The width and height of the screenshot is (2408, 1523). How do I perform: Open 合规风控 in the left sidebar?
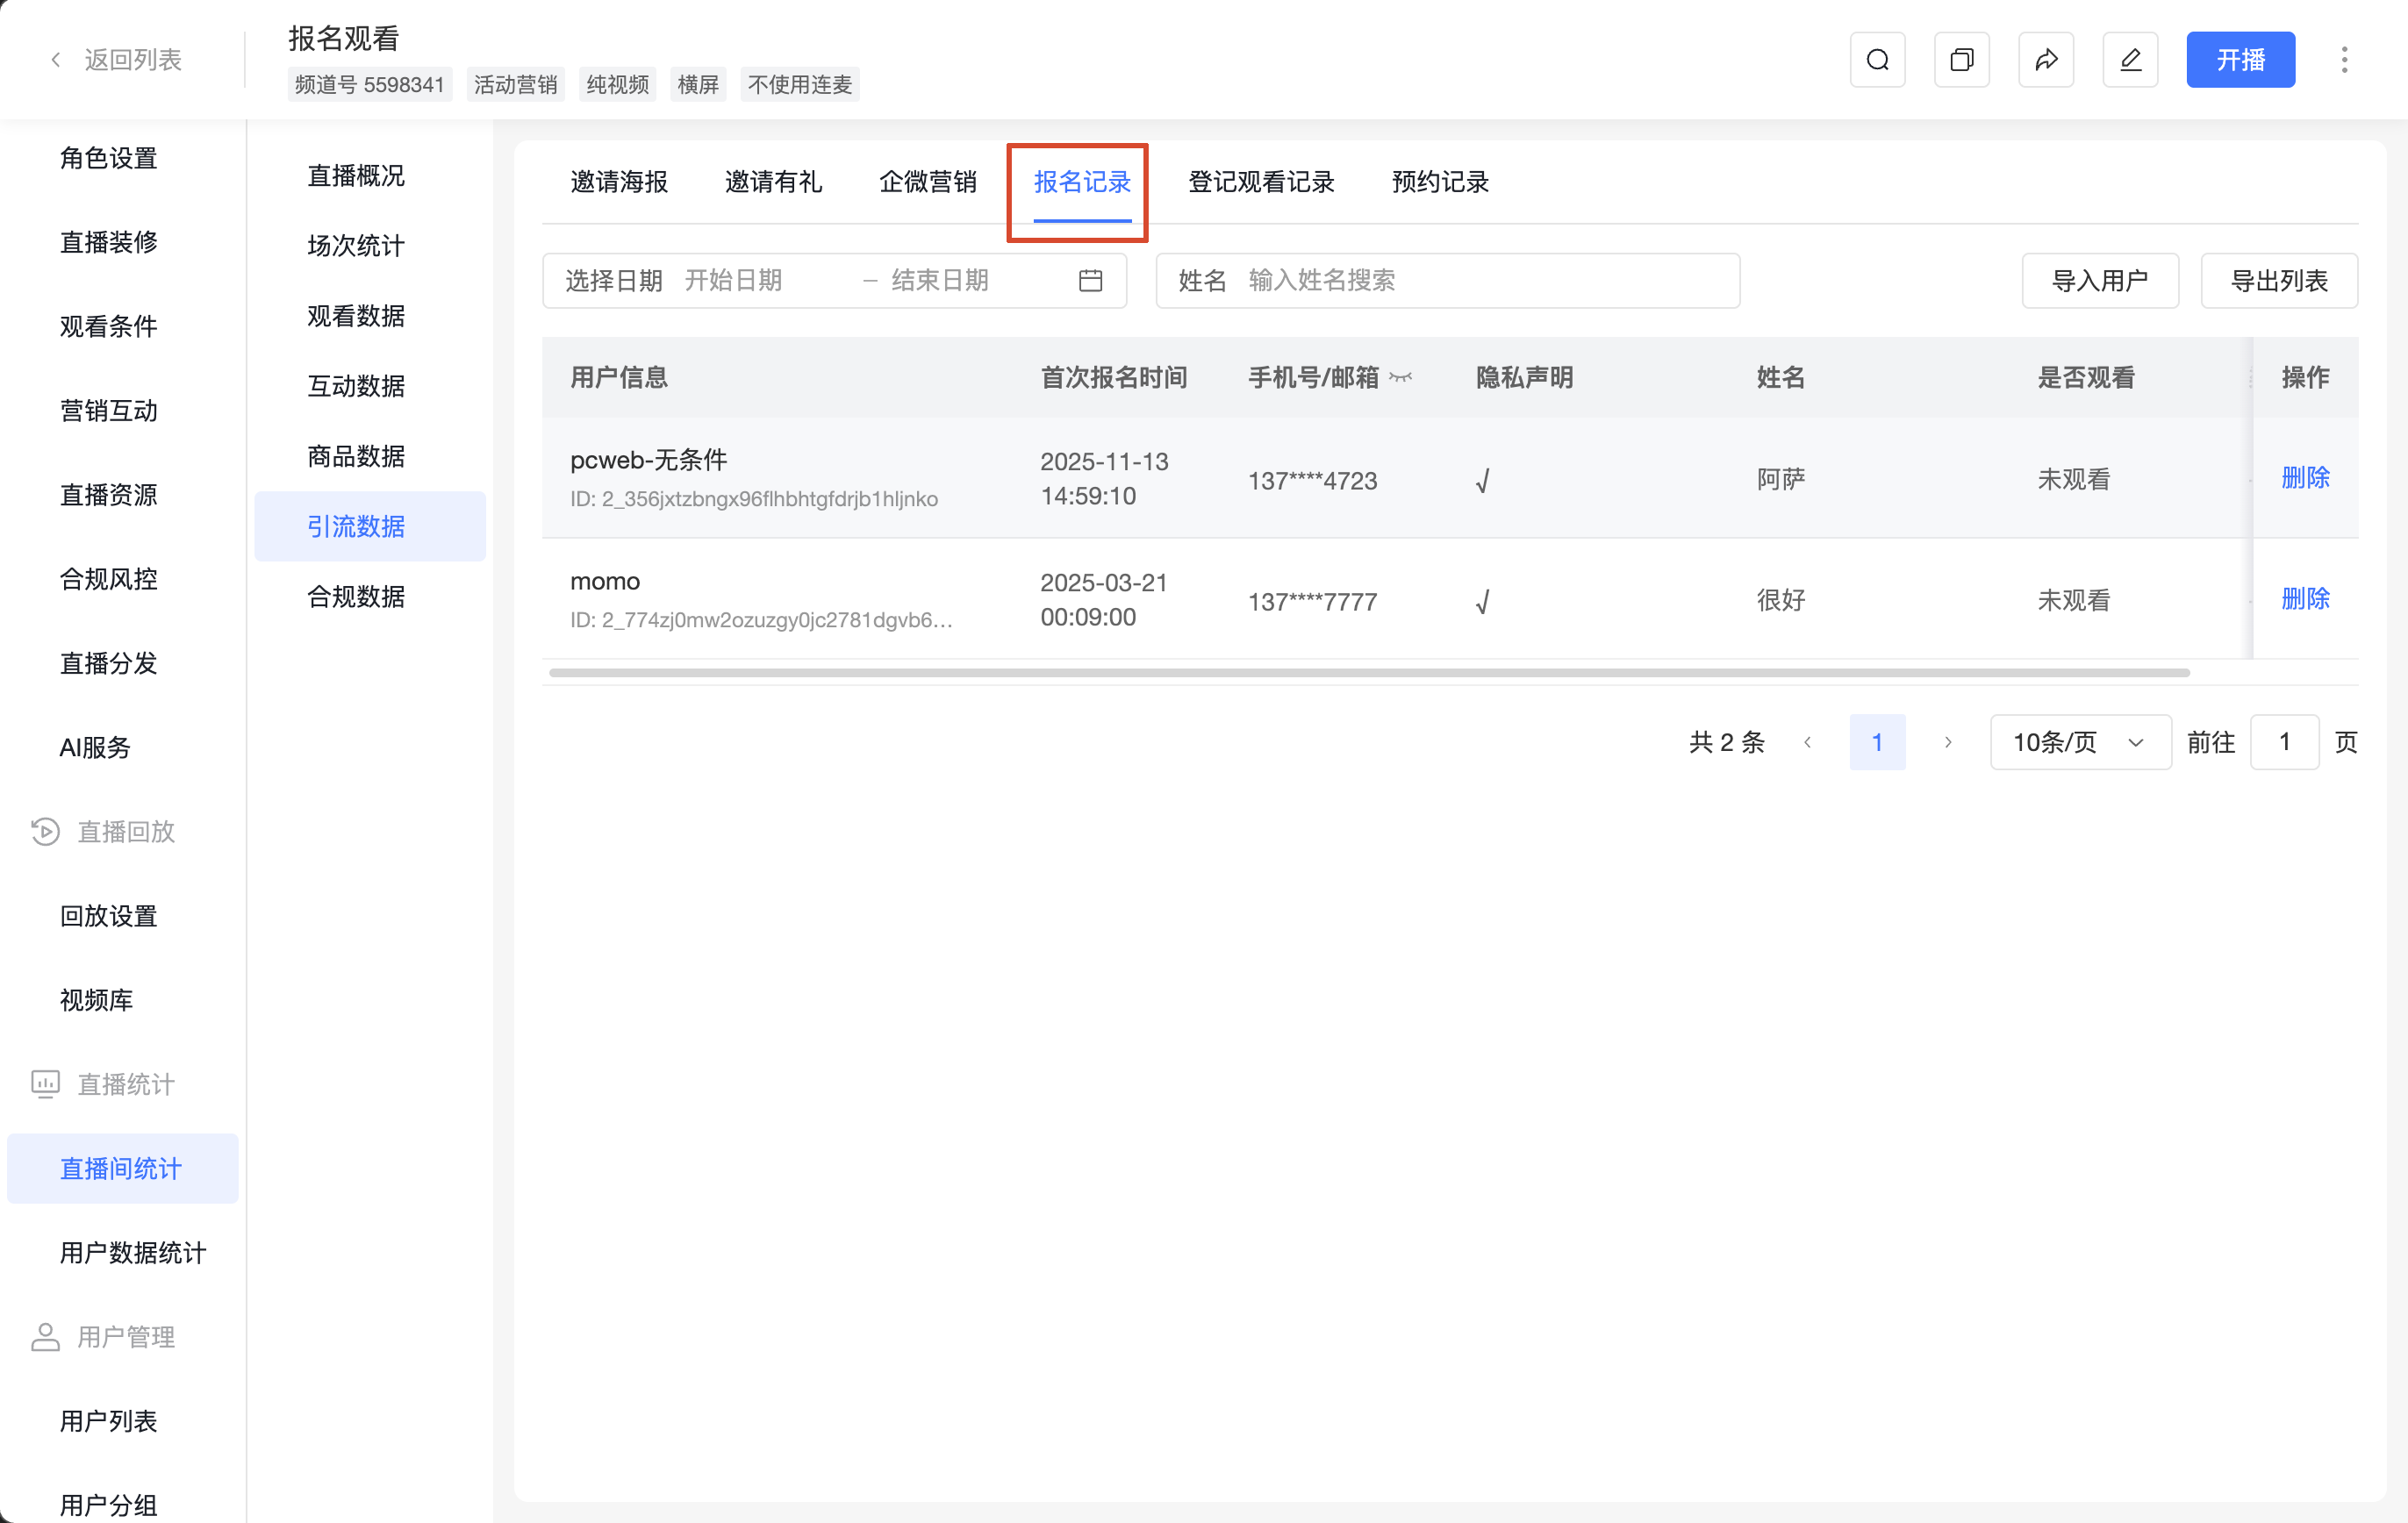click(x=108, y=579)
